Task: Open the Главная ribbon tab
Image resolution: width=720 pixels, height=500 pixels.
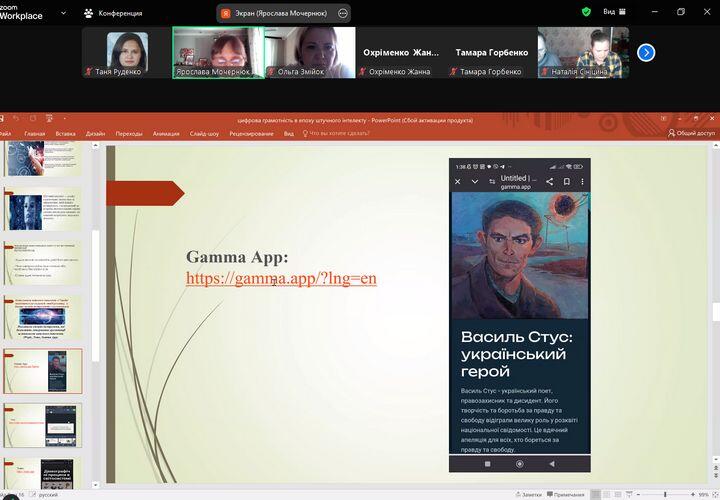Action: (x=34, y=134)
